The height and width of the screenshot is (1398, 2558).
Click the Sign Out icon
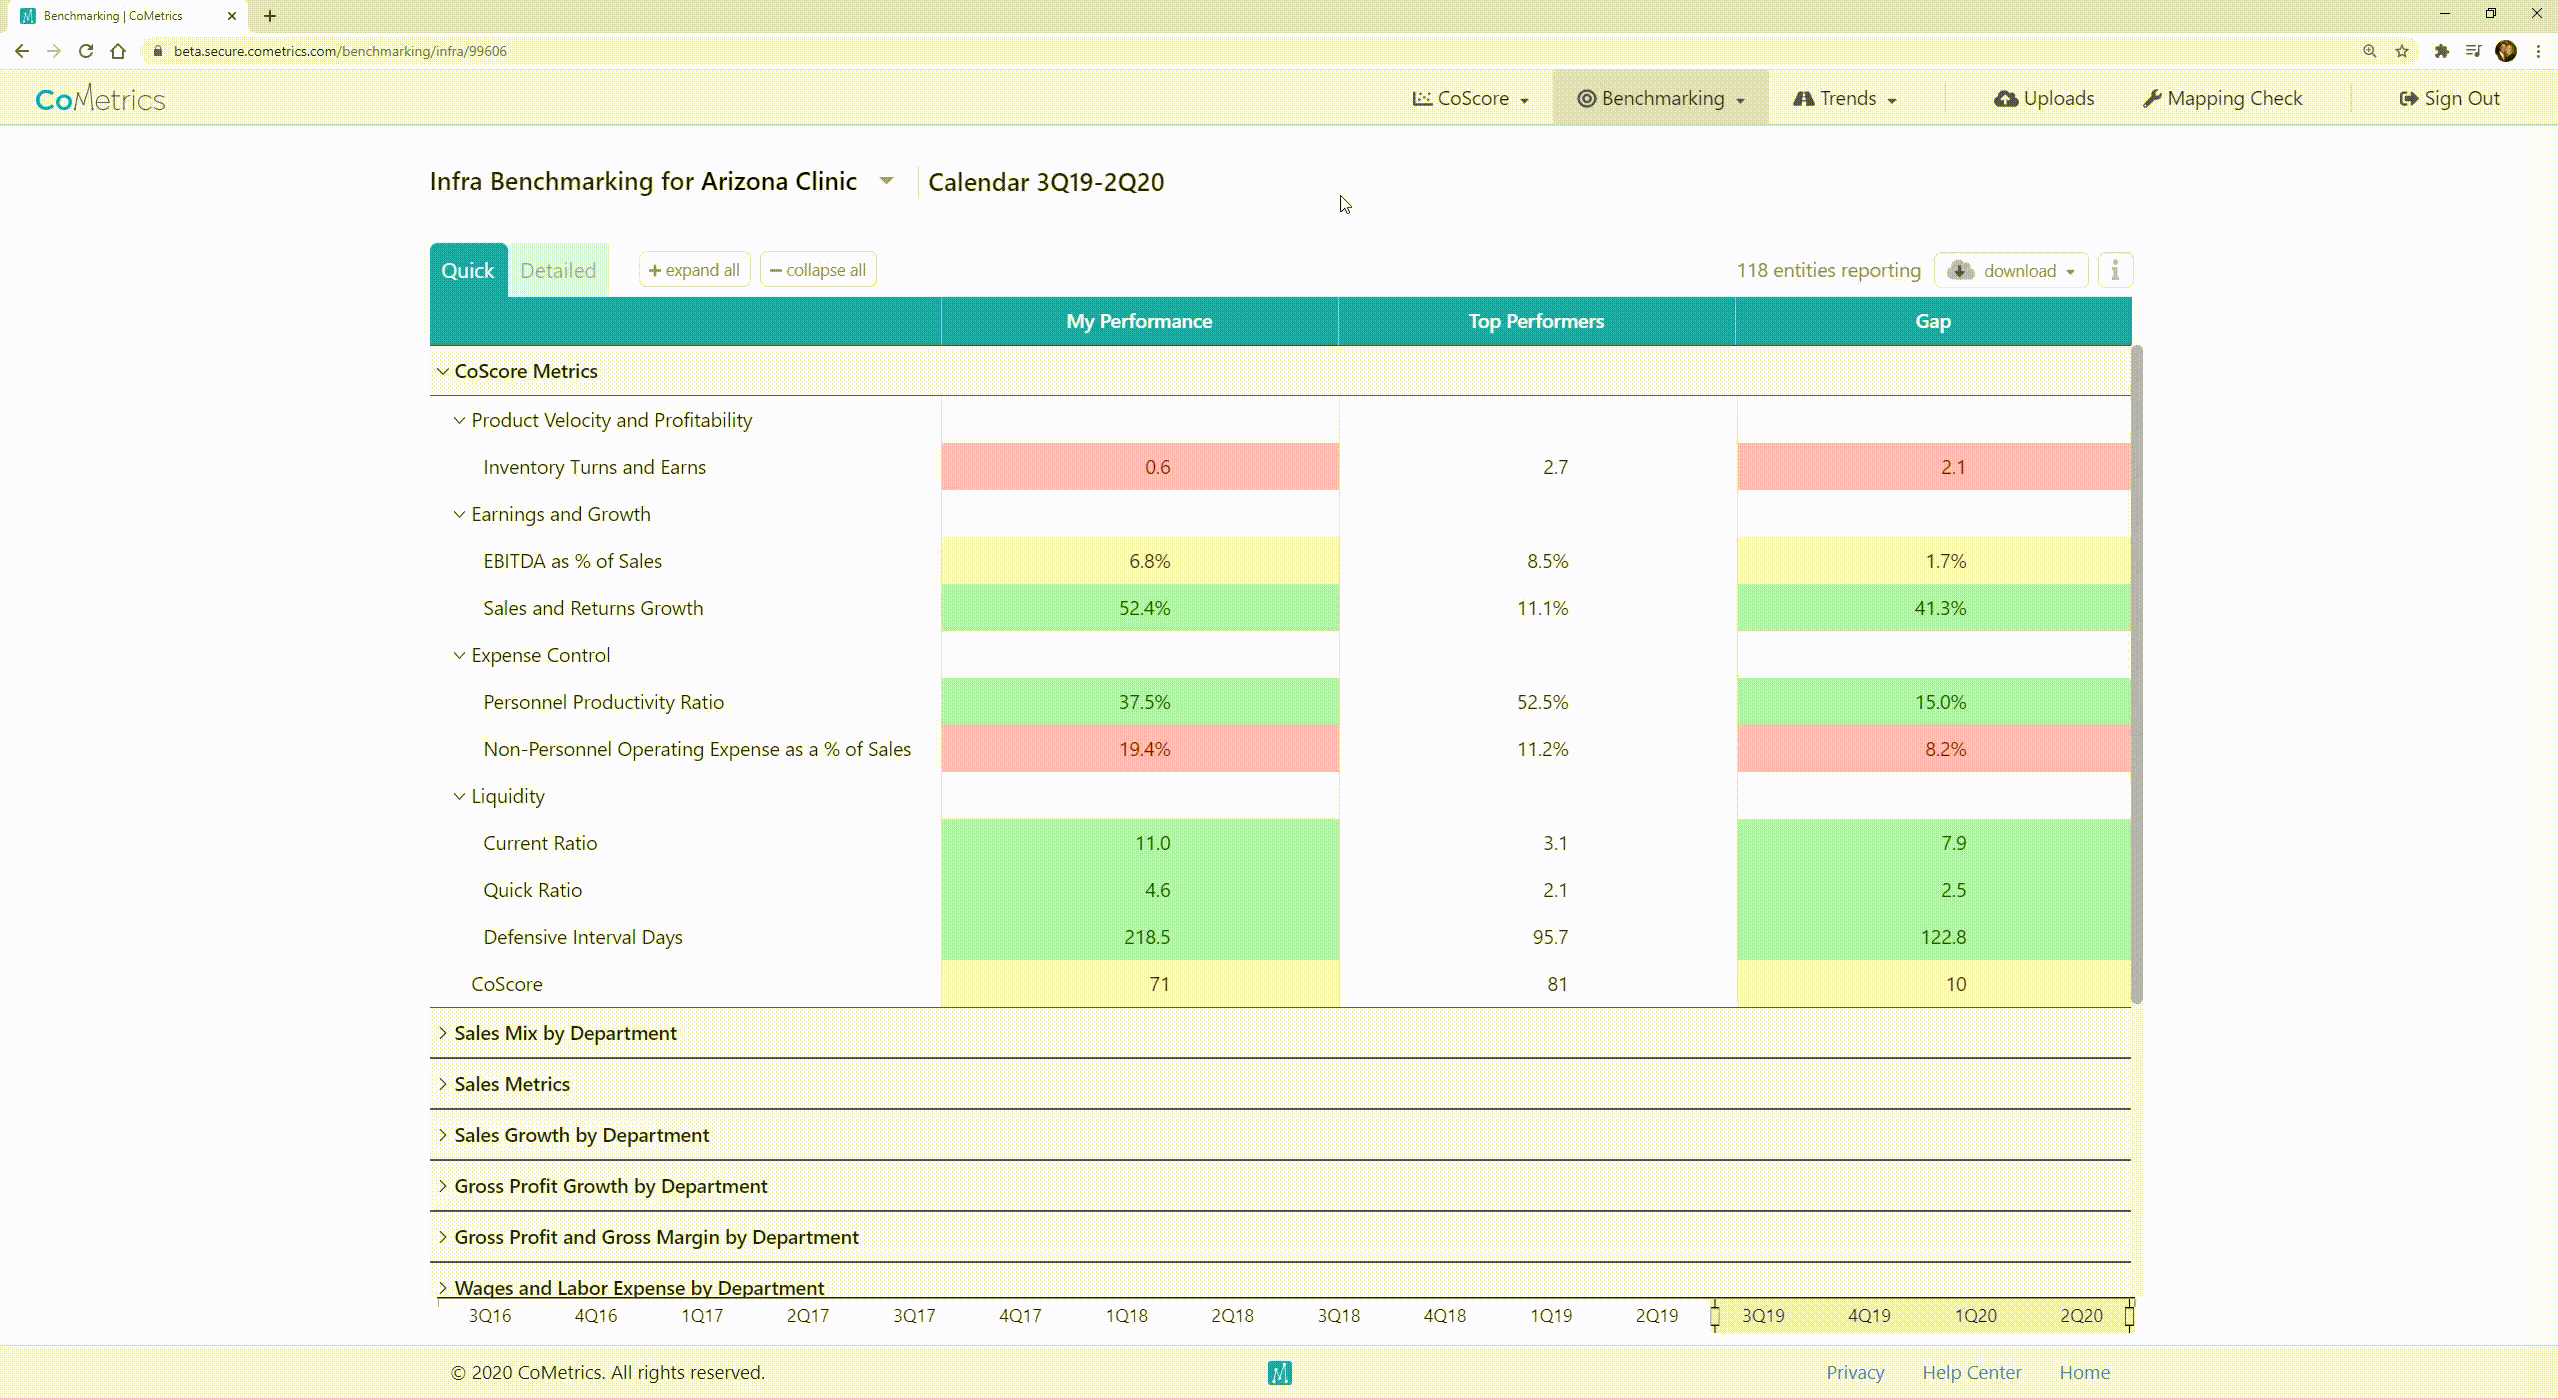click(2409, 97)
